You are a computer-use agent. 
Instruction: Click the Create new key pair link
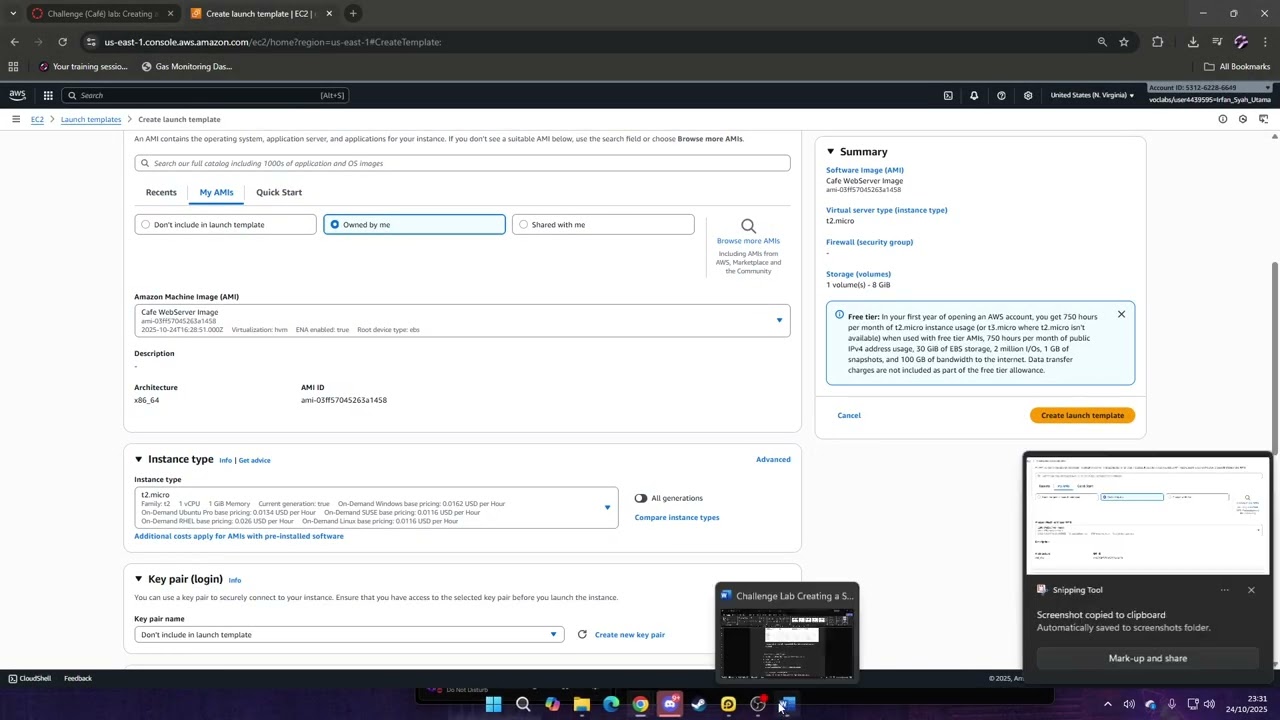click(630, 634)
